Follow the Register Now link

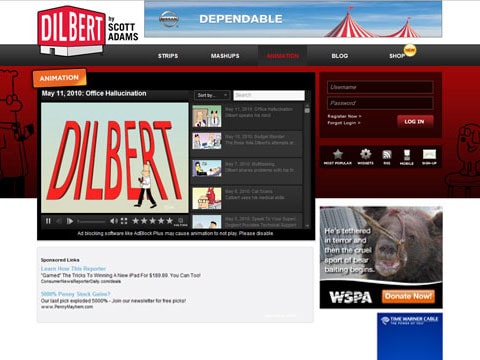click(x=345, y=116)
